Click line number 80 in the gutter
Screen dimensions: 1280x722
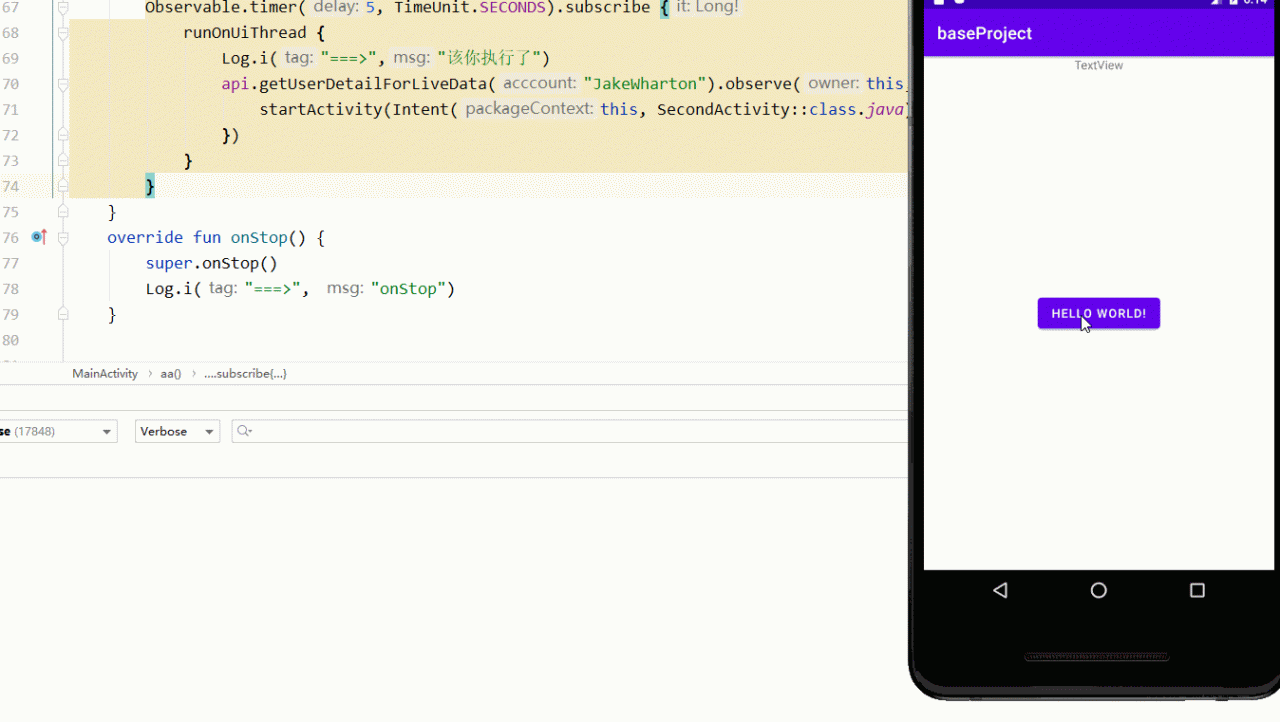(10, 340)
